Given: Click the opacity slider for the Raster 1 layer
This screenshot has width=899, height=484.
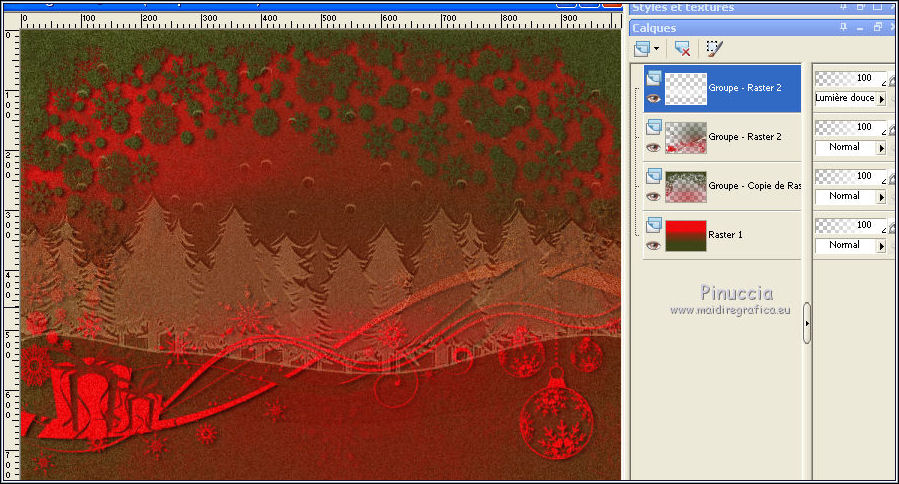Looking at the screenshot, I should click(x=851, y=225).
